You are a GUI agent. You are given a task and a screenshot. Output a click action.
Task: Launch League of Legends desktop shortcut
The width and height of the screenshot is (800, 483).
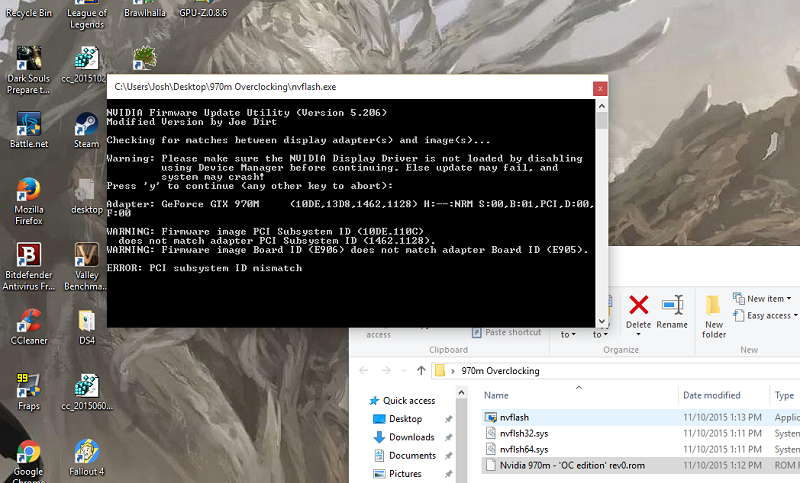(x=87, y=15)
